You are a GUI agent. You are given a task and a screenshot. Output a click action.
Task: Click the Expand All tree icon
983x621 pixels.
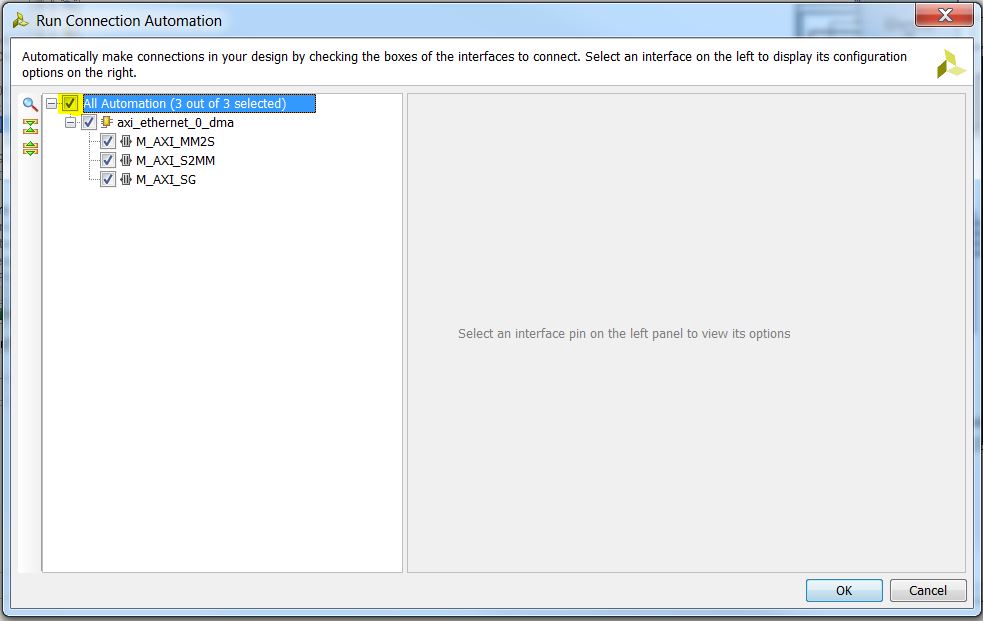coord(30,149)
